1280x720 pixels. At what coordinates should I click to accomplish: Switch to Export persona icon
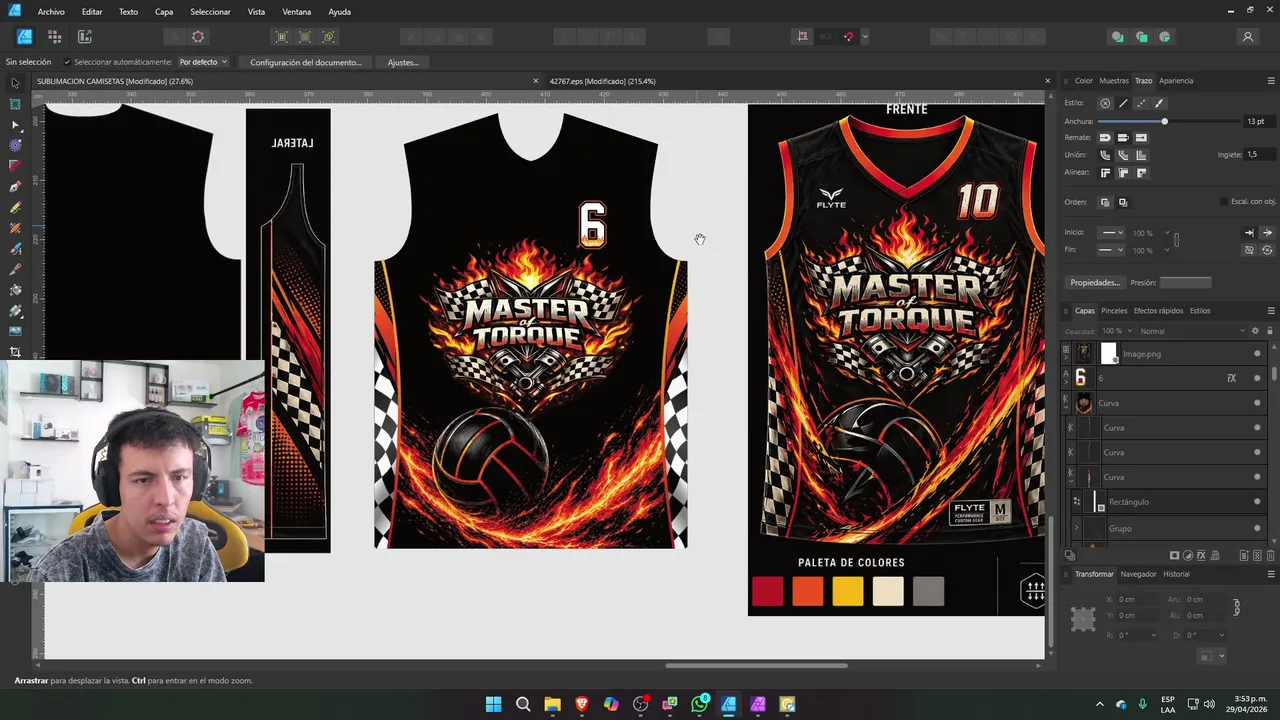[84, 37]
